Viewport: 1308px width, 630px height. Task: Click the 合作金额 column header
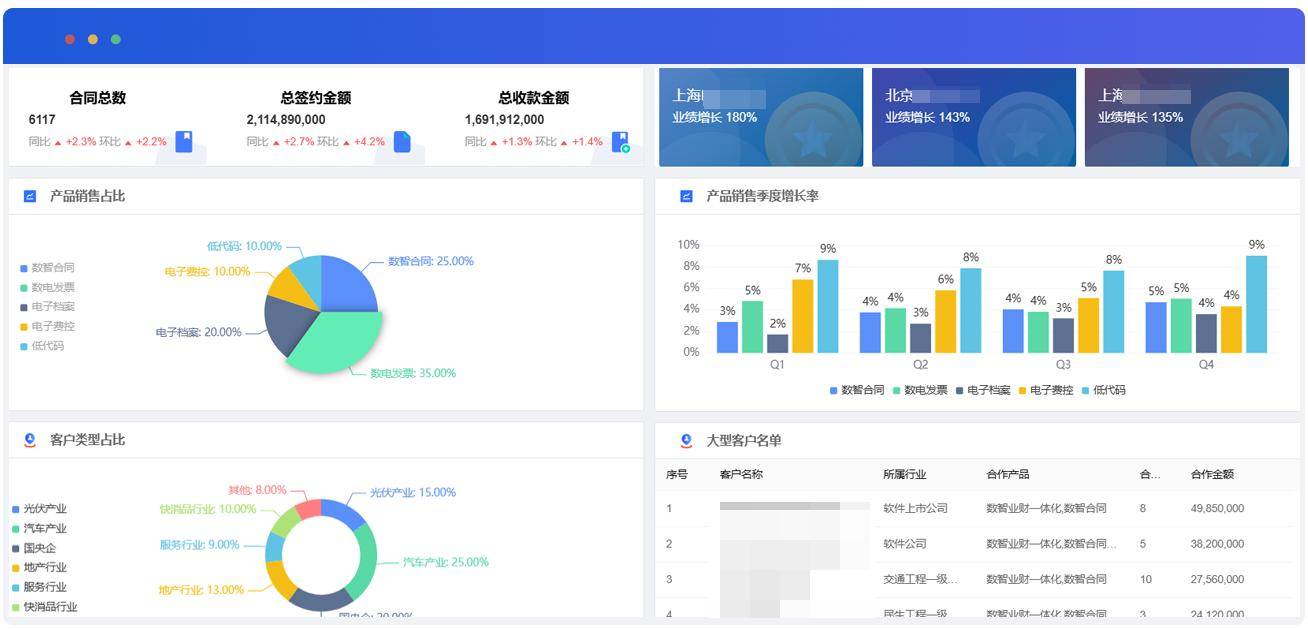pos(1212,474)
